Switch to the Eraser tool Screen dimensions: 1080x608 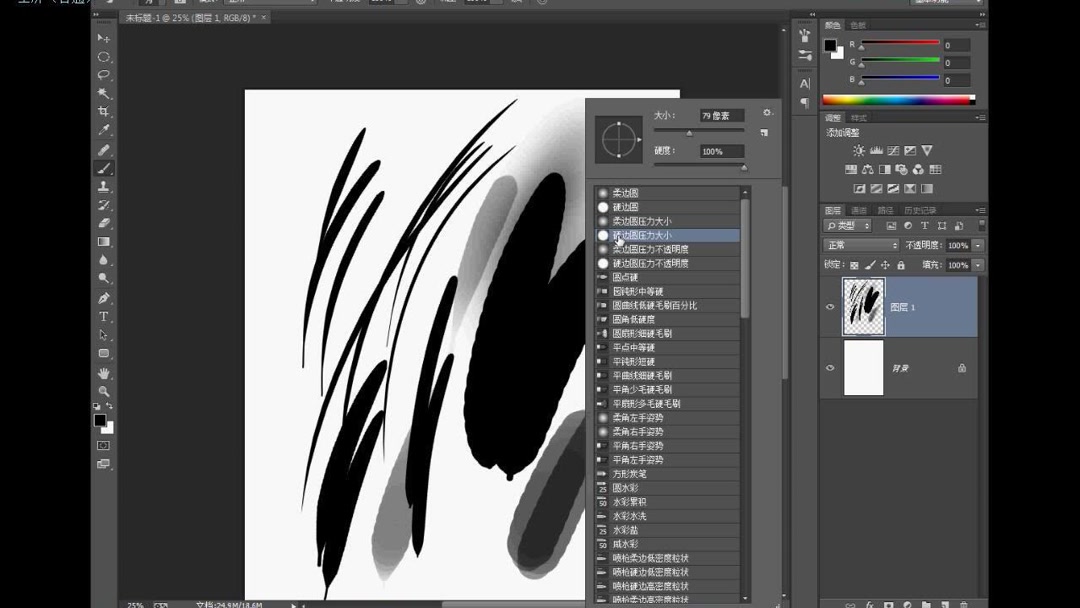[x=104, y=224]
